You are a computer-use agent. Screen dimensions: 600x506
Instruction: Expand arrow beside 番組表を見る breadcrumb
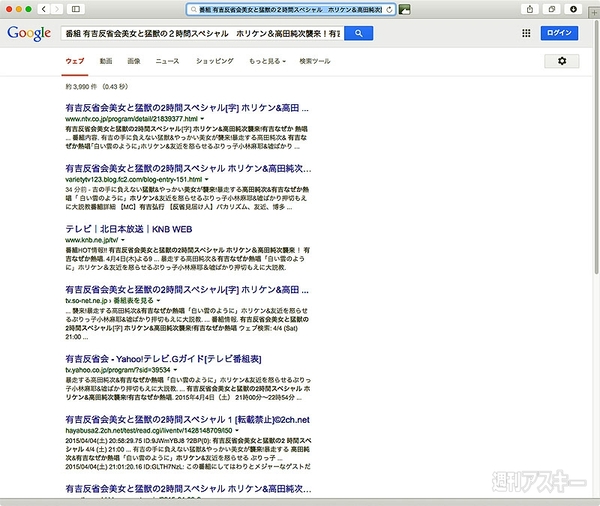[x=158, y=301]
